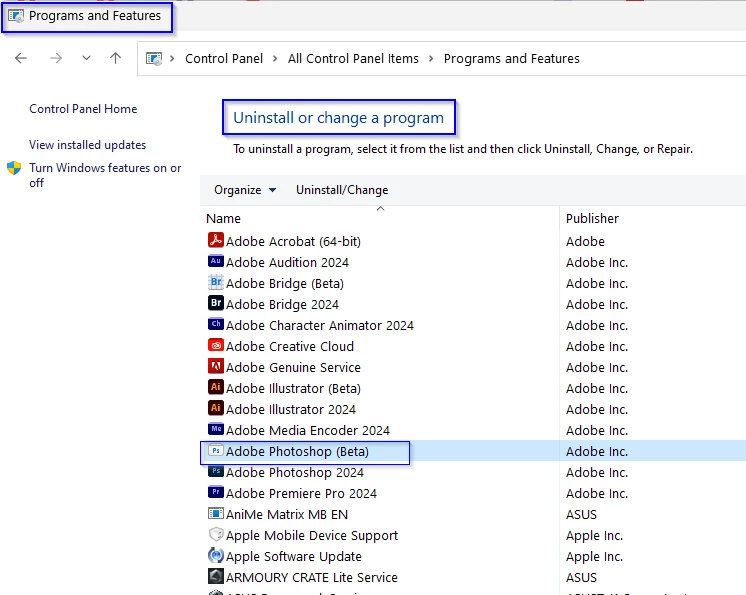Viewport: 746px width, 595px height.
Task: Go up one level with up arrow
Action: coord(115,58)
